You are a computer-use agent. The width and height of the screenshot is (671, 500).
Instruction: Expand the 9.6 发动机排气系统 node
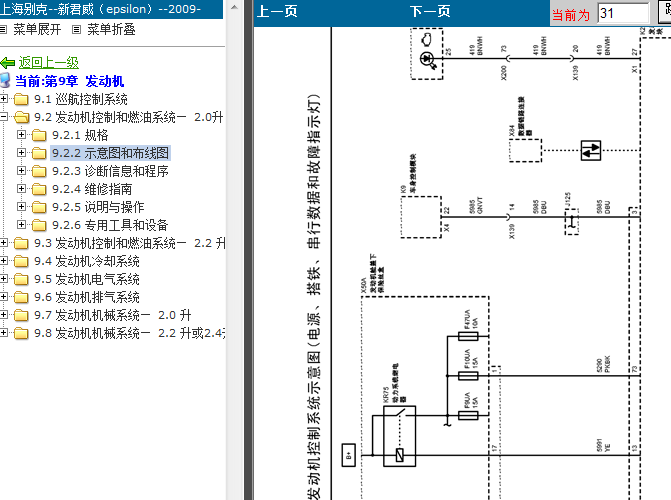3,297
